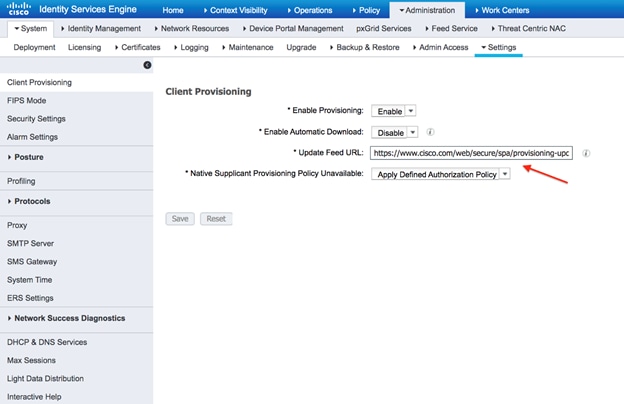The width and height of the screenshot is (624, 404).
Task: Open the Settings submenu
Action: pos(499,47)
